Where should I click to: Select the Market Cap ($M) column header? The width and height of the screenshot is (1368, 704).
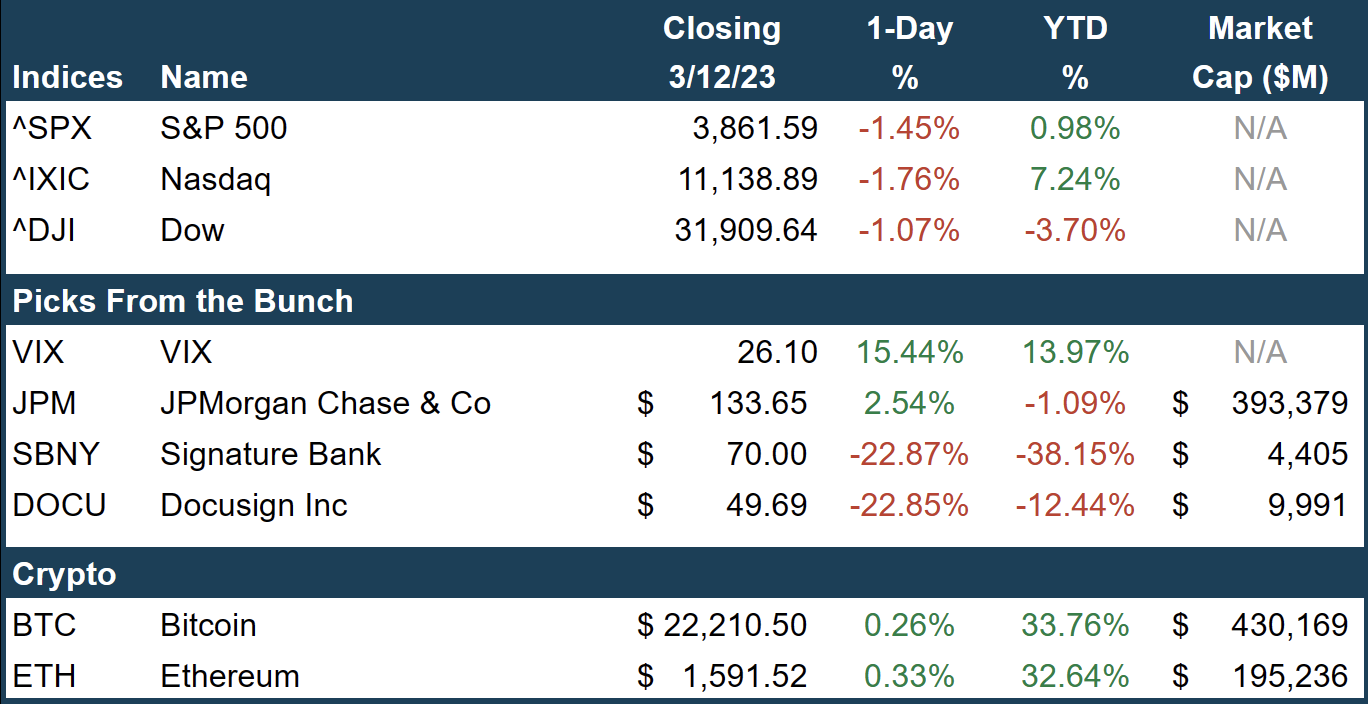1260,53
